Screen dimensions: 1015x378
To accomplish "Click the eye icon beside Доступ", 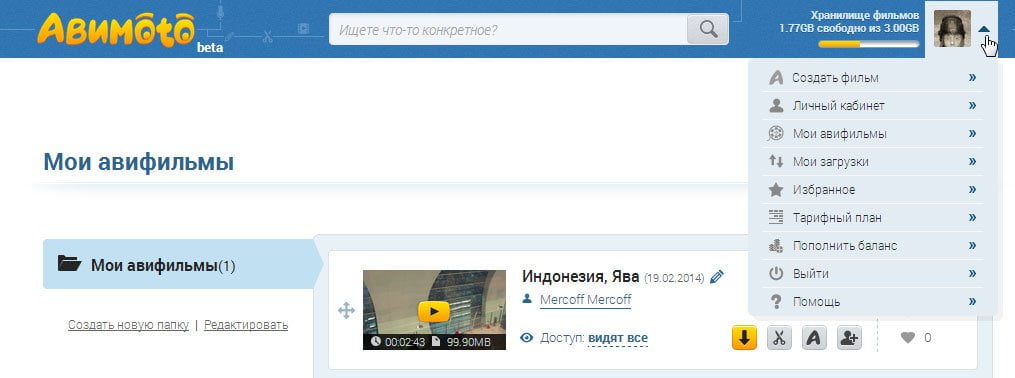I will 527,338.
